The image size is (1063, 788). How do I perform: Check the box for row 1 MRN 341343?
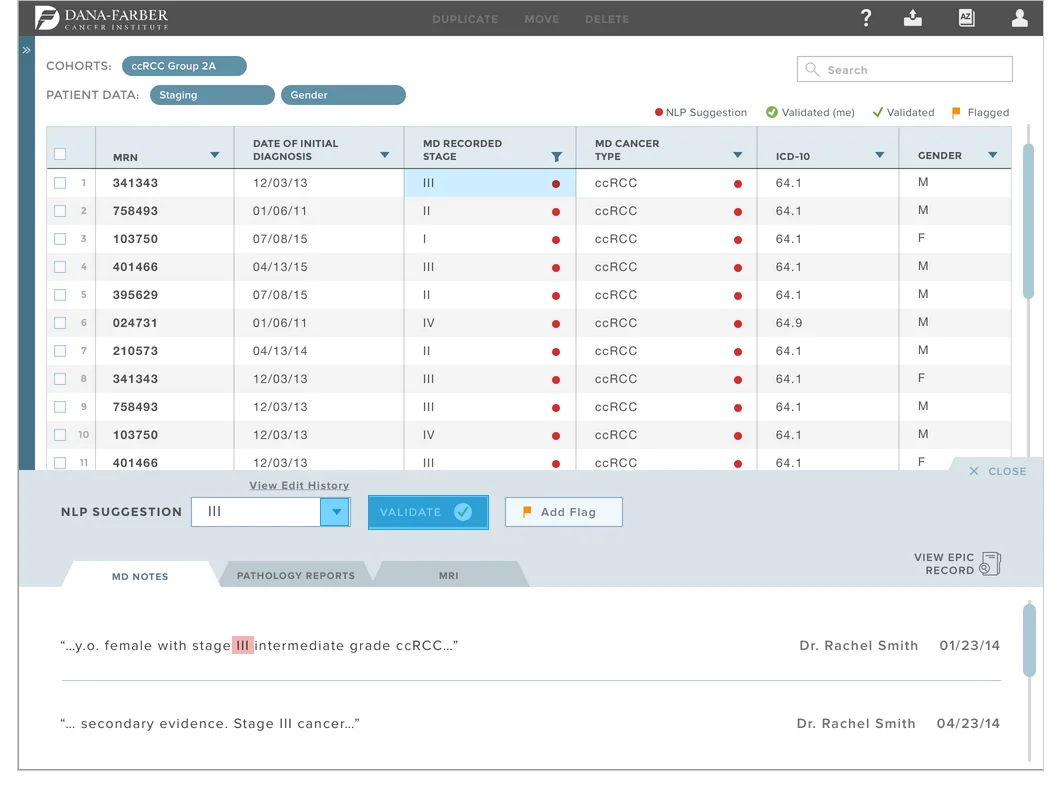60,183
